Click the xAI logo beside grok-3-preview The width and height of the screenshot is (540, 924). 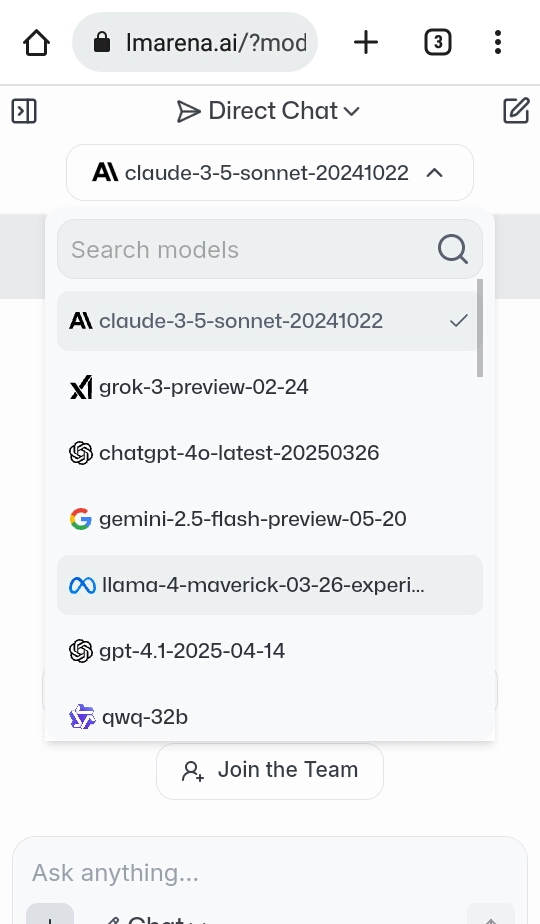pos(81,387)
